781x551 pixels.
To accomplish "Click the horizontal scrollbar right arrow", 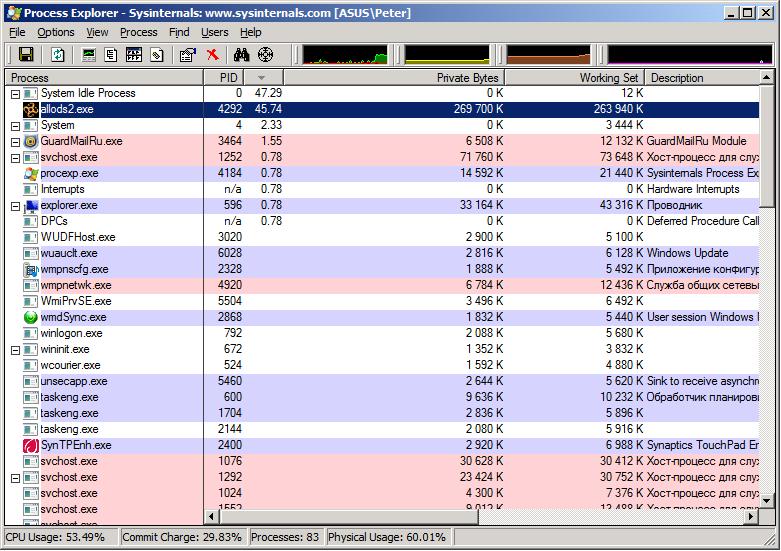I will [751, 517].
